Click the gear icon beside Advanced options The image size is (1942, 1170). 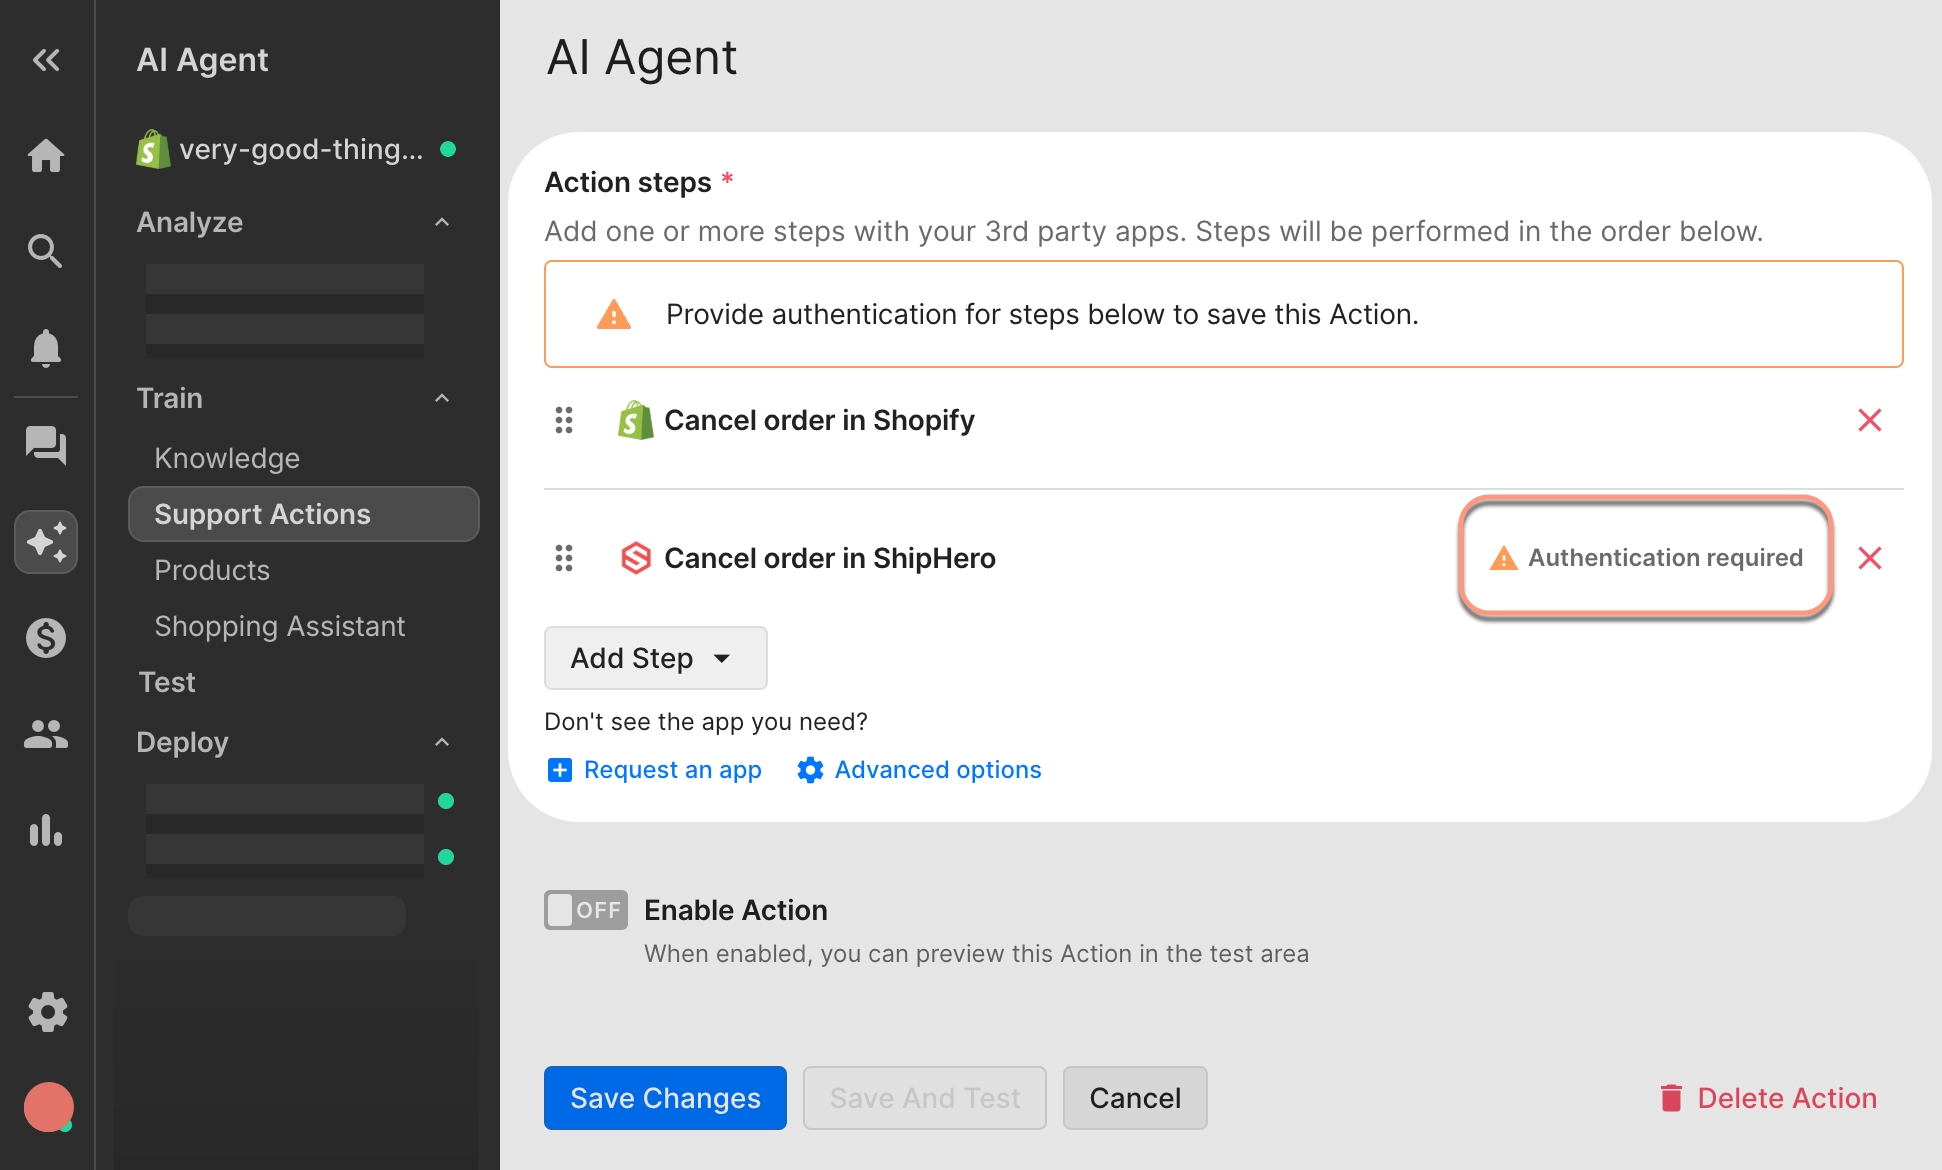point(810,770)
